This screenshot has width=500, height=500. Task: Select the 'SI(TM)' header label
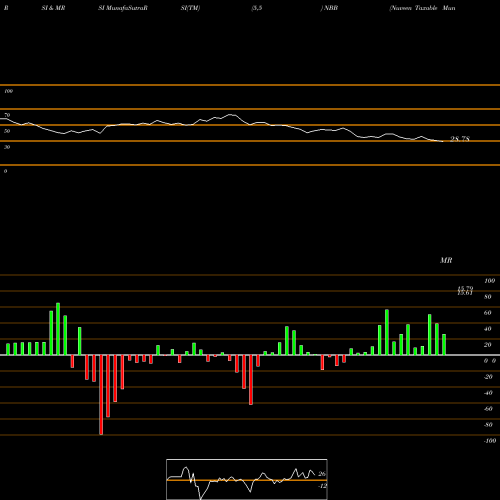[x=190, y=8]
